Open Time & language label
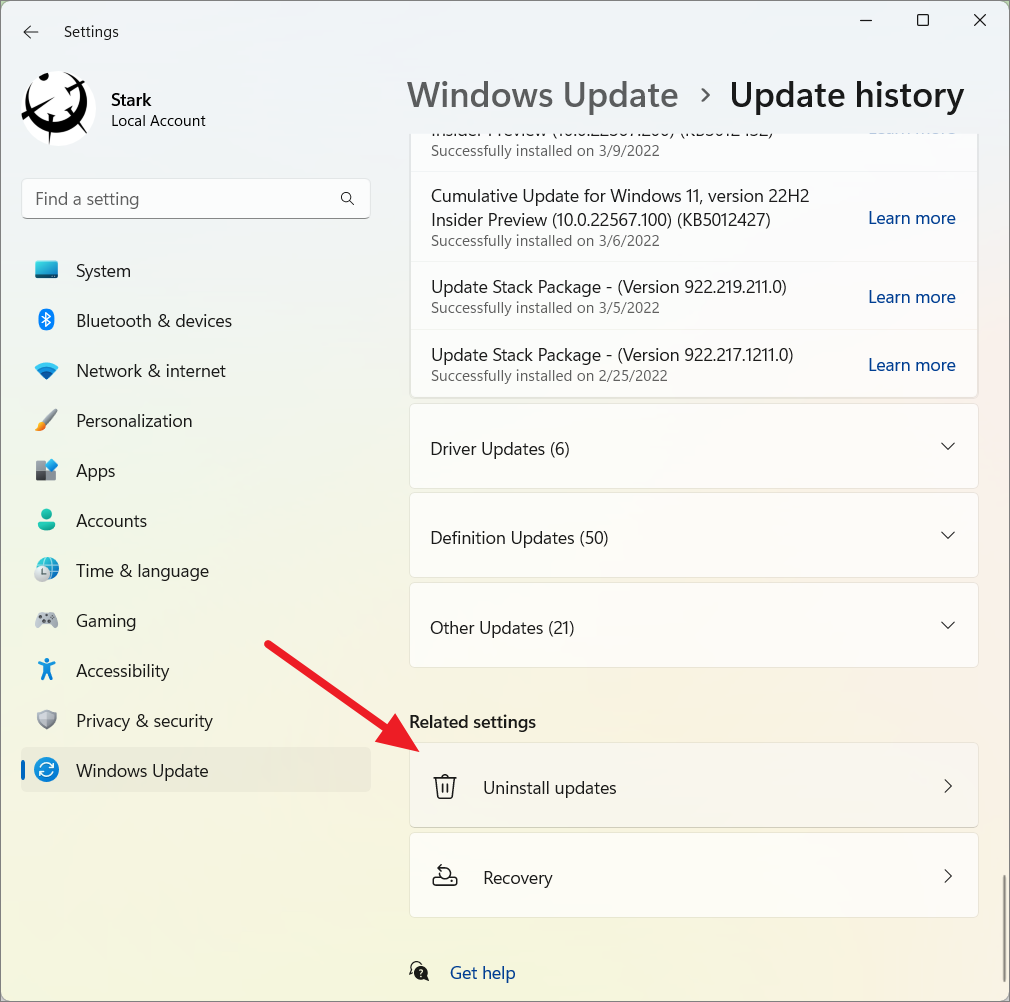Screen dimensions: 1010x1002 pos(142,571)
